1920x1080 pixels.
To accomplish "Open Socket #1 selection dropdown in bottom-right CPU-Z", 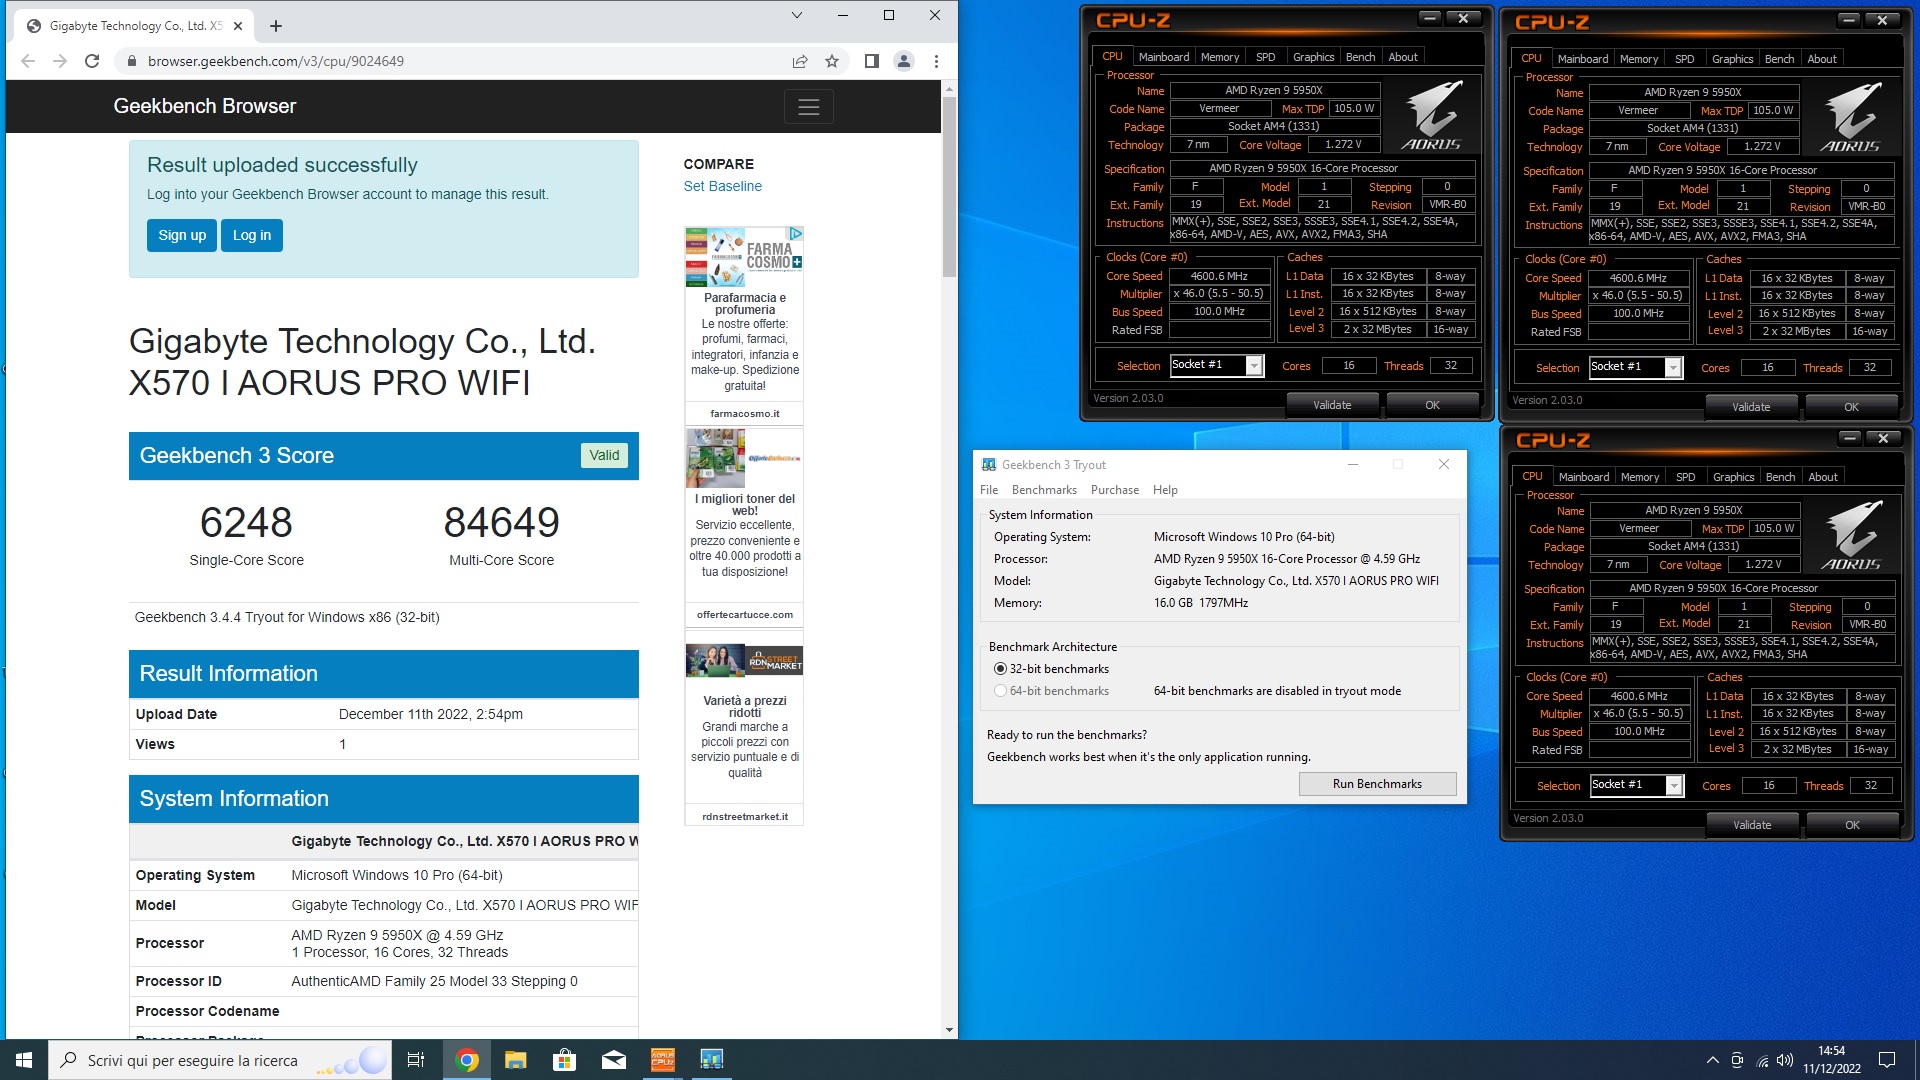I will point(1674,786).
